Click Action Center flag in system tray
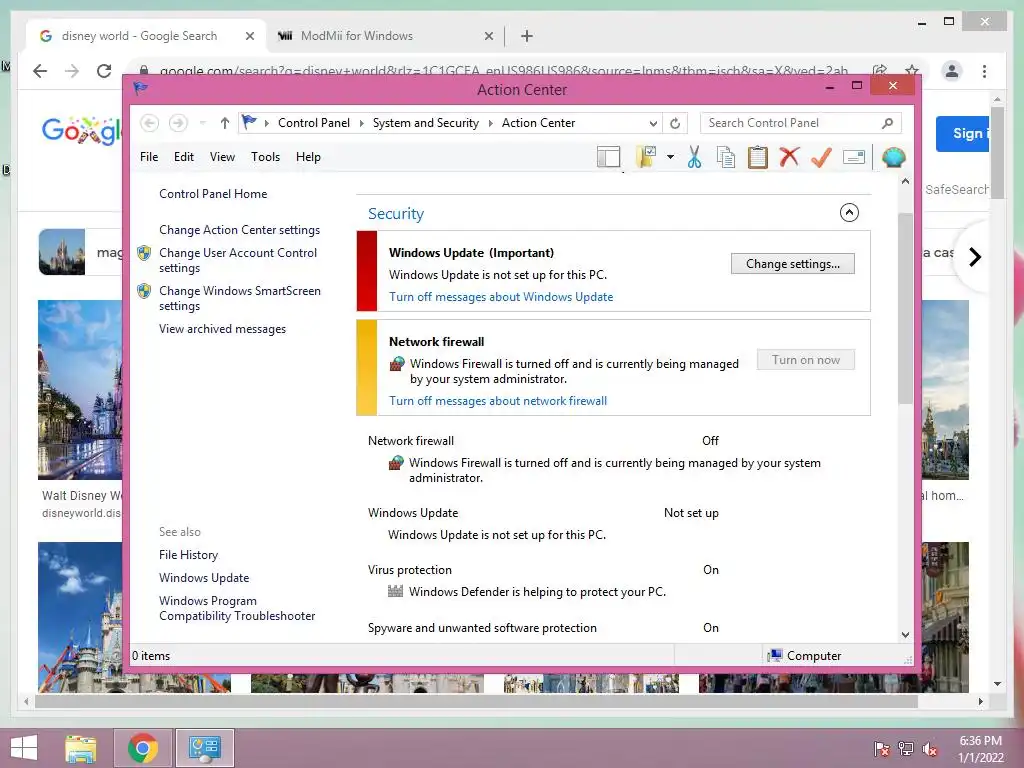 click(882, 748)
